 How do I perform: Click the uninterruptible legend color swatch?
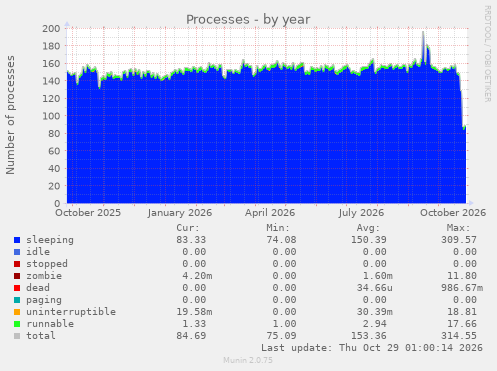[x=17, y=312]
